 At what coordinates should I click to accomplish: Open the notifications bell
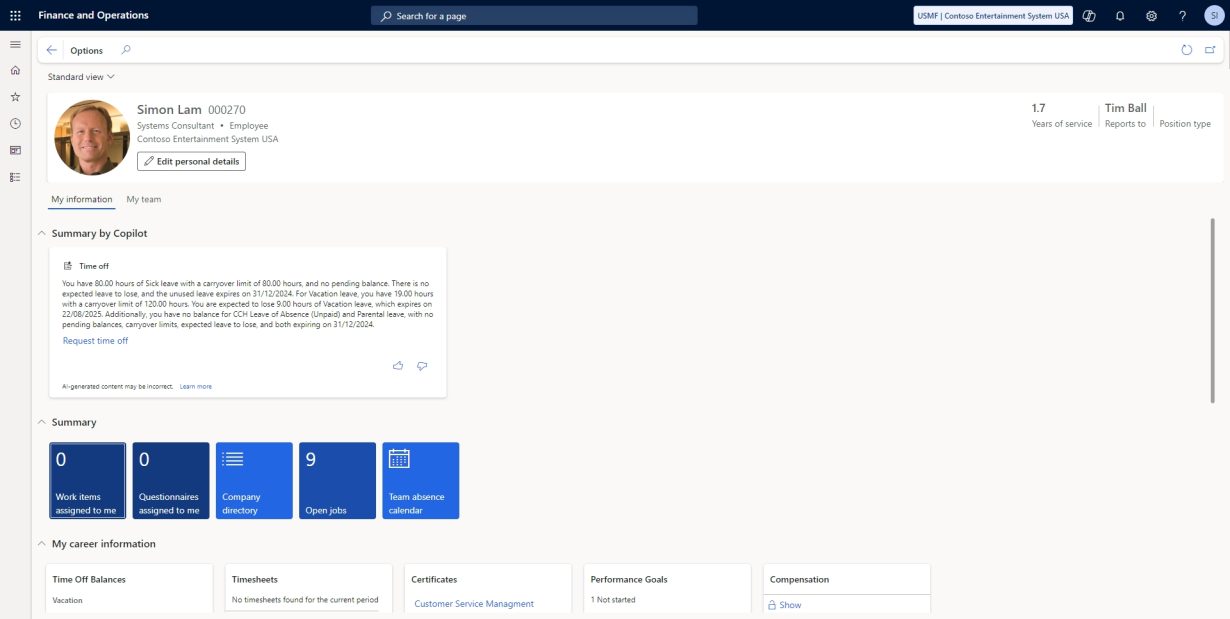click(1119, 15)
